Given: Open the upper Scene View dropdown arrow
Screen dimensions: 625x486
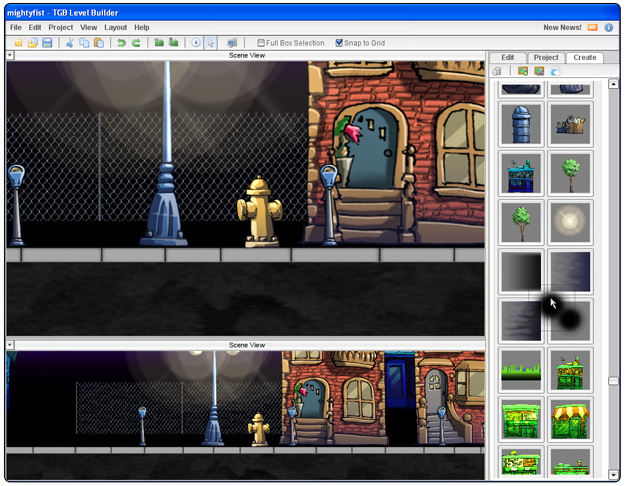Looking at the screenshot, I should [10, 55].
